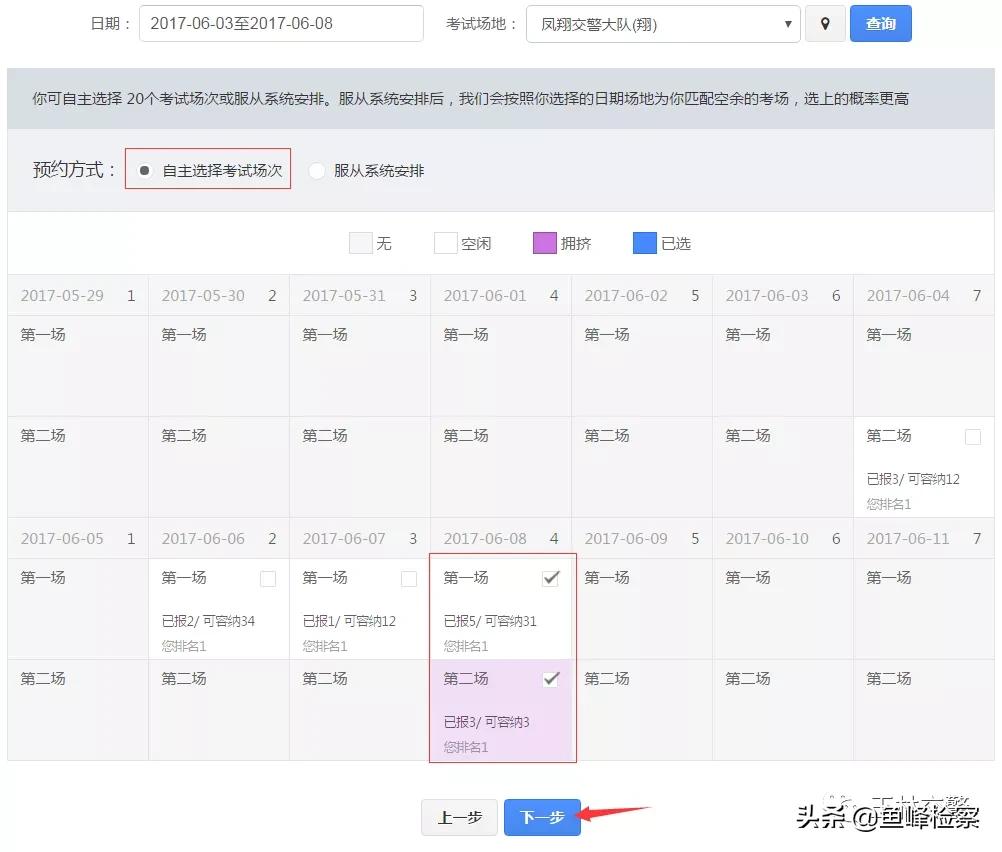
Task: Check 第一场 checkbox on 2017-06-07
Action: [x=407, y=577]
